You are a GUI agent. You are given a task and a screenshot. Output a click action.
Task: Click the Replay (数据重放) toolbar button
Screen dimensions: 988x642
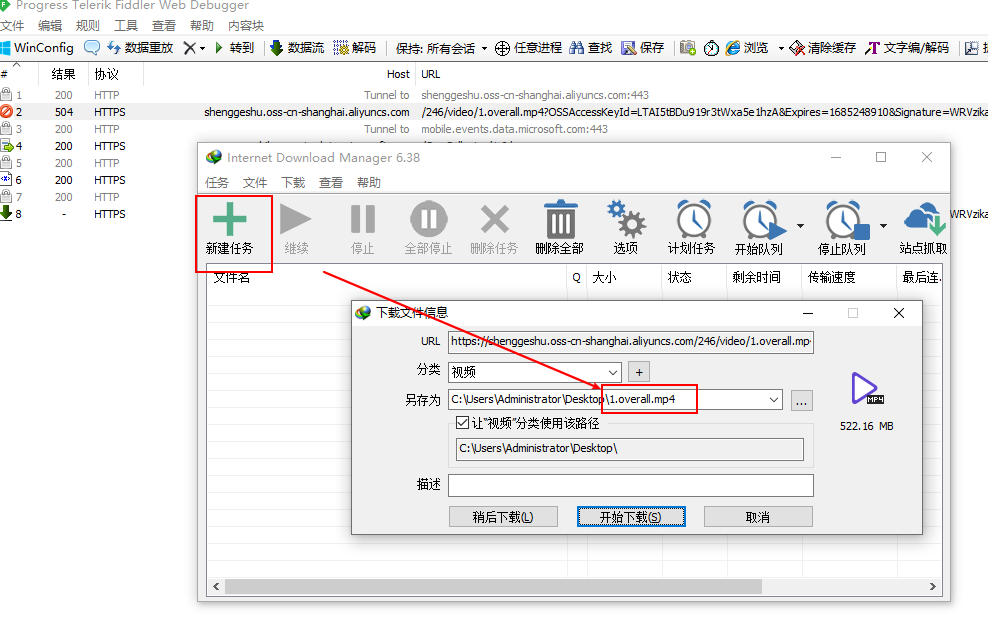141,48
